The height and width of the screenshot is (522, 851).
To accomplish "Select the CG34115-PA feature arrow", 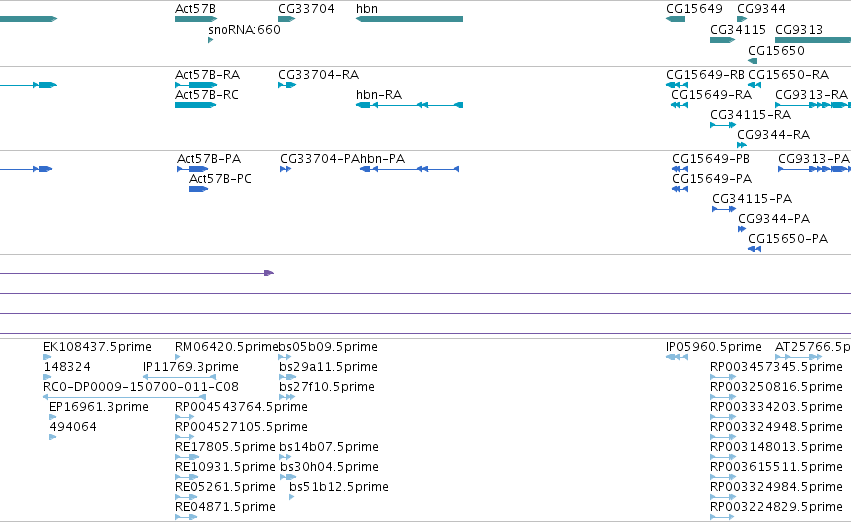I will [724, 209].
